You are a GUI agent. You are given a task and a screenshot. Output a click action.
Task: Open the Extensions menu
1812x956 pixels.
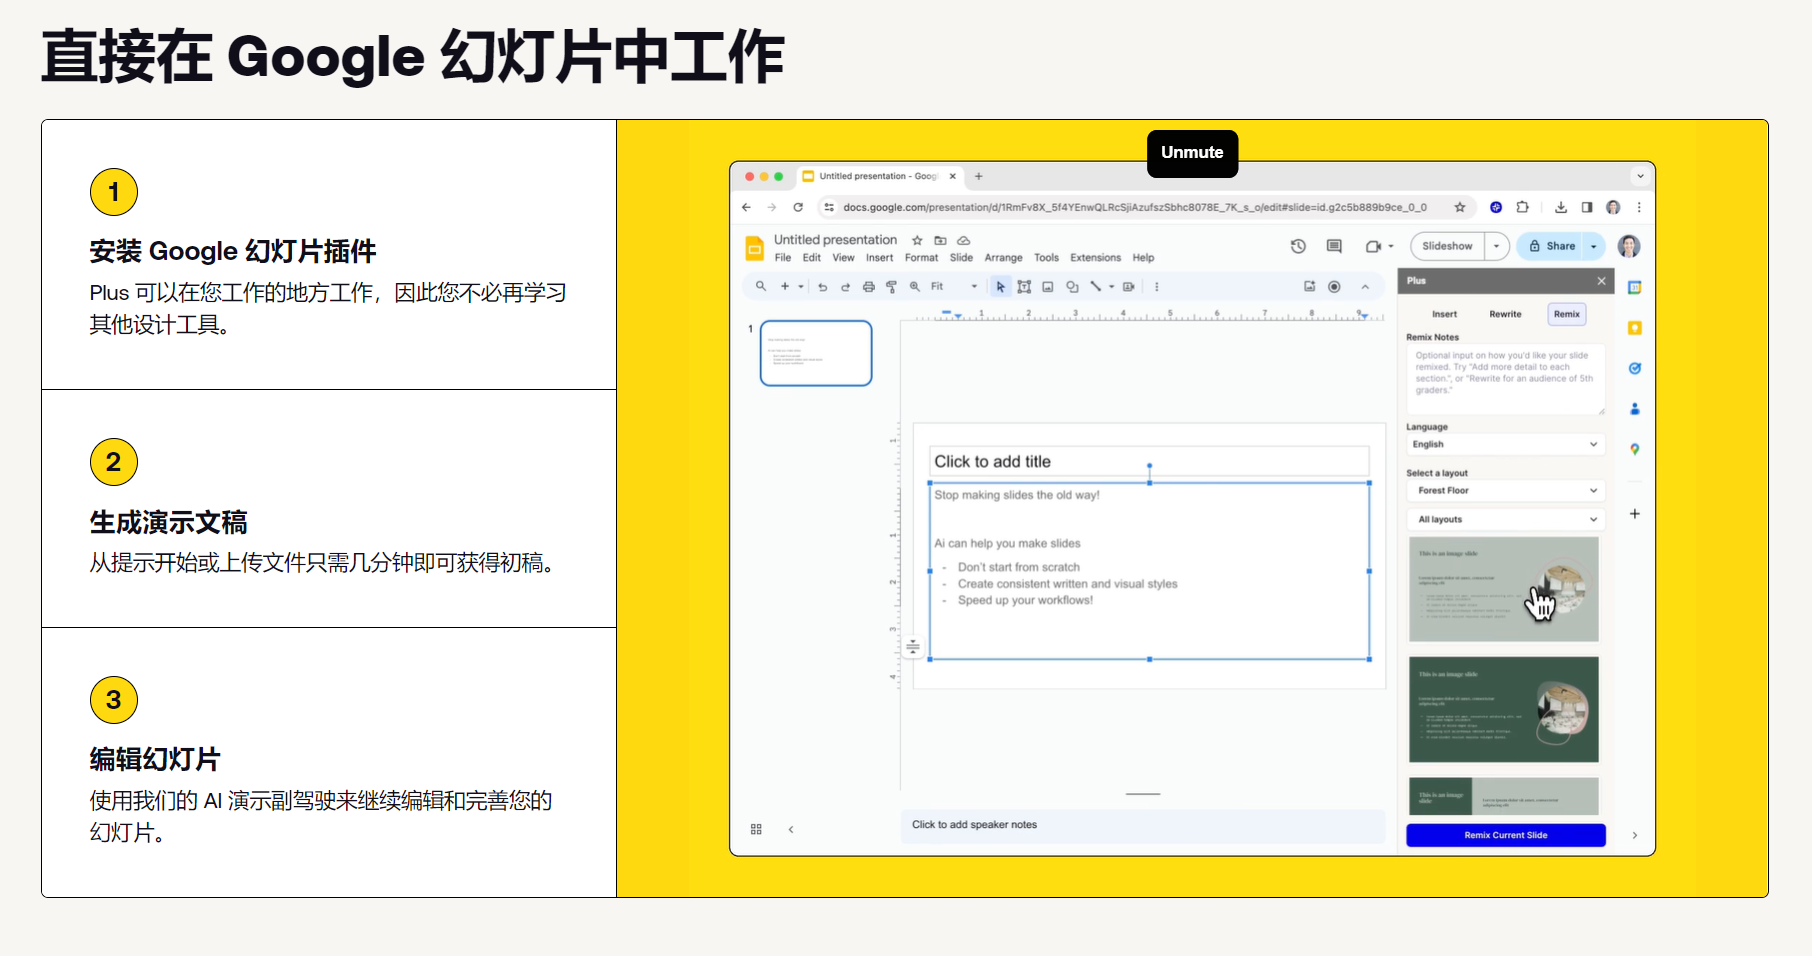(x=1095, y=258)
